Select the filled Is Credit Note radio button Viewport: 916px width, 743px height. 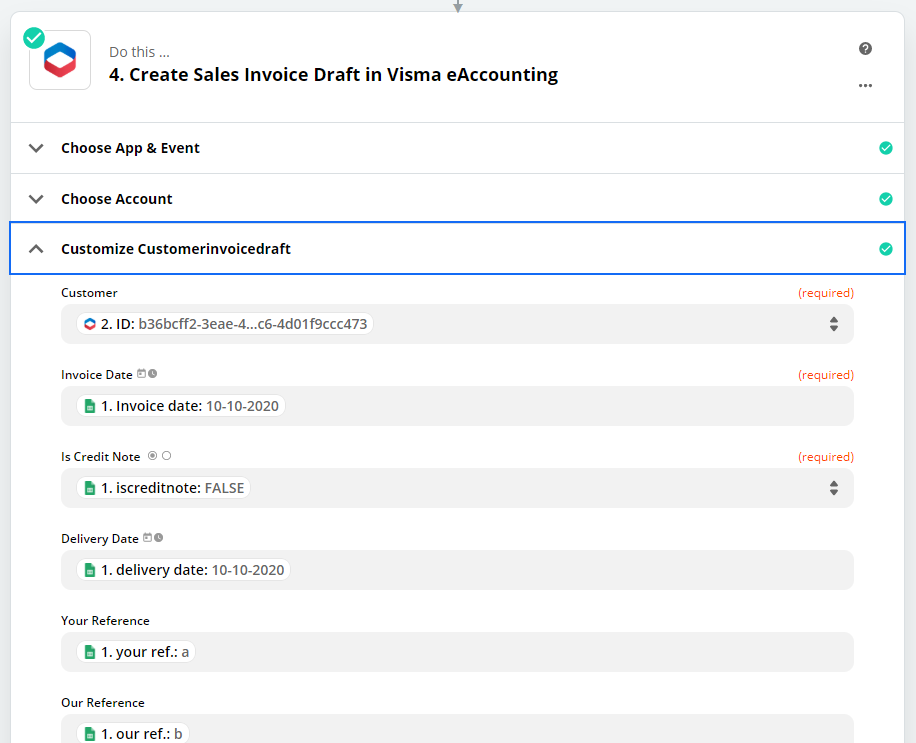pyautogui.click(x=152, y=456)
